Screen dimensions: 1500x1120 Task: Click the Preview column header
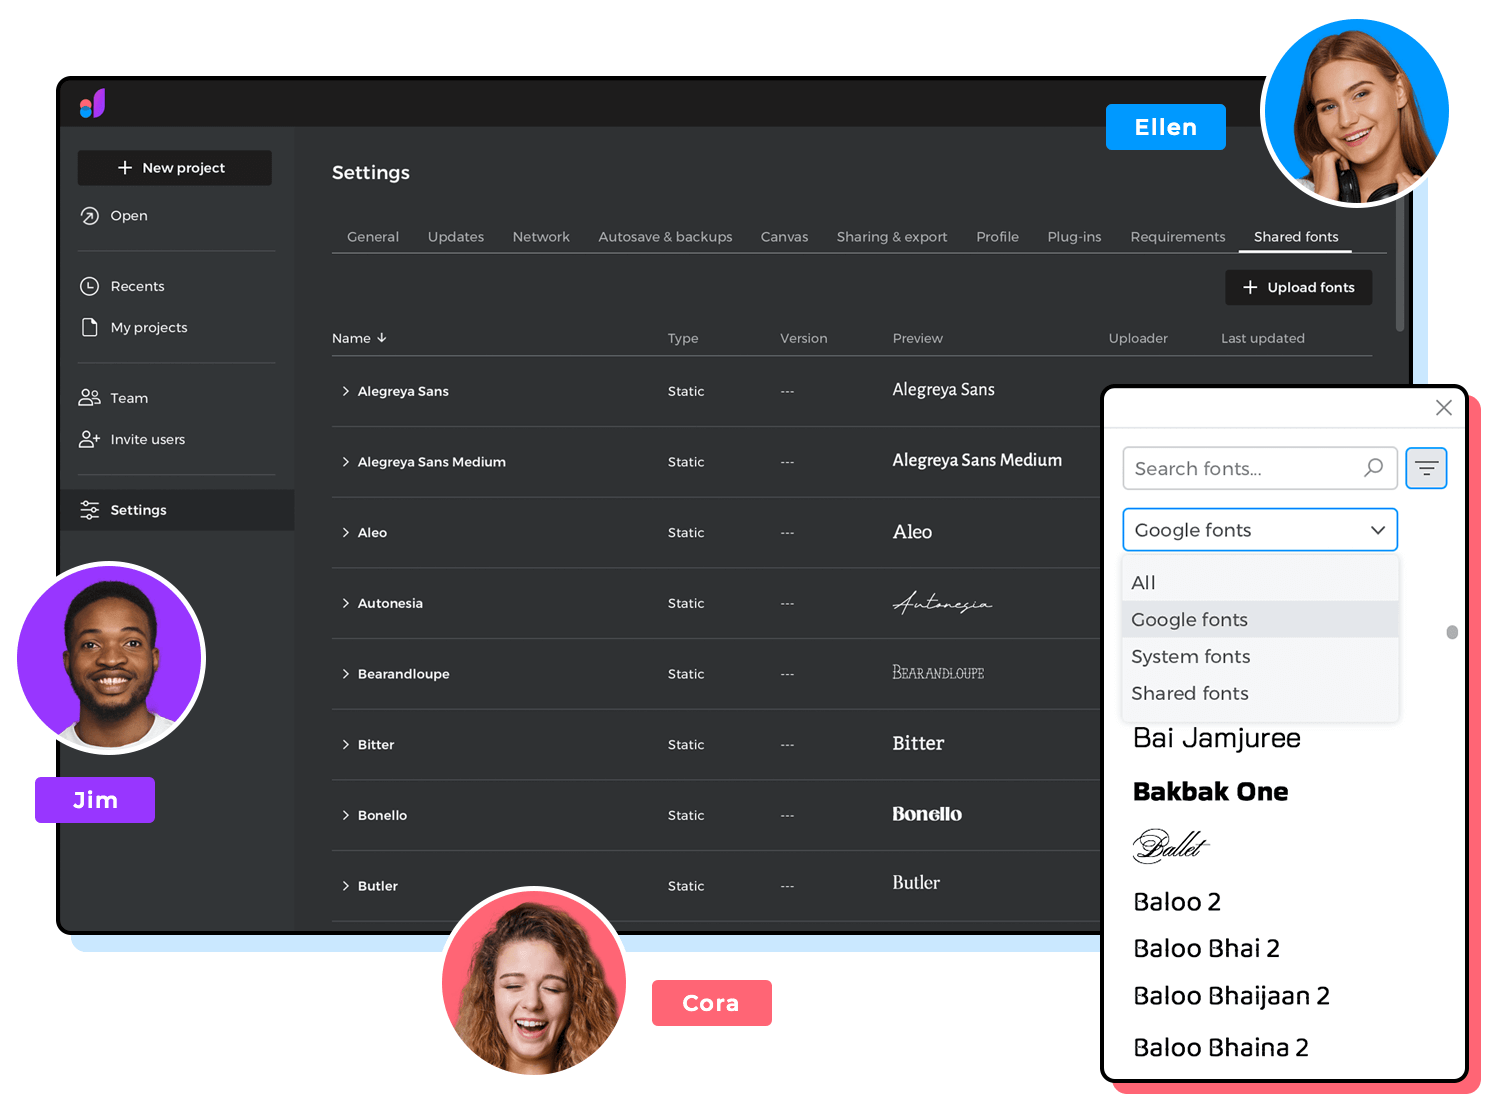click(918, 338)
